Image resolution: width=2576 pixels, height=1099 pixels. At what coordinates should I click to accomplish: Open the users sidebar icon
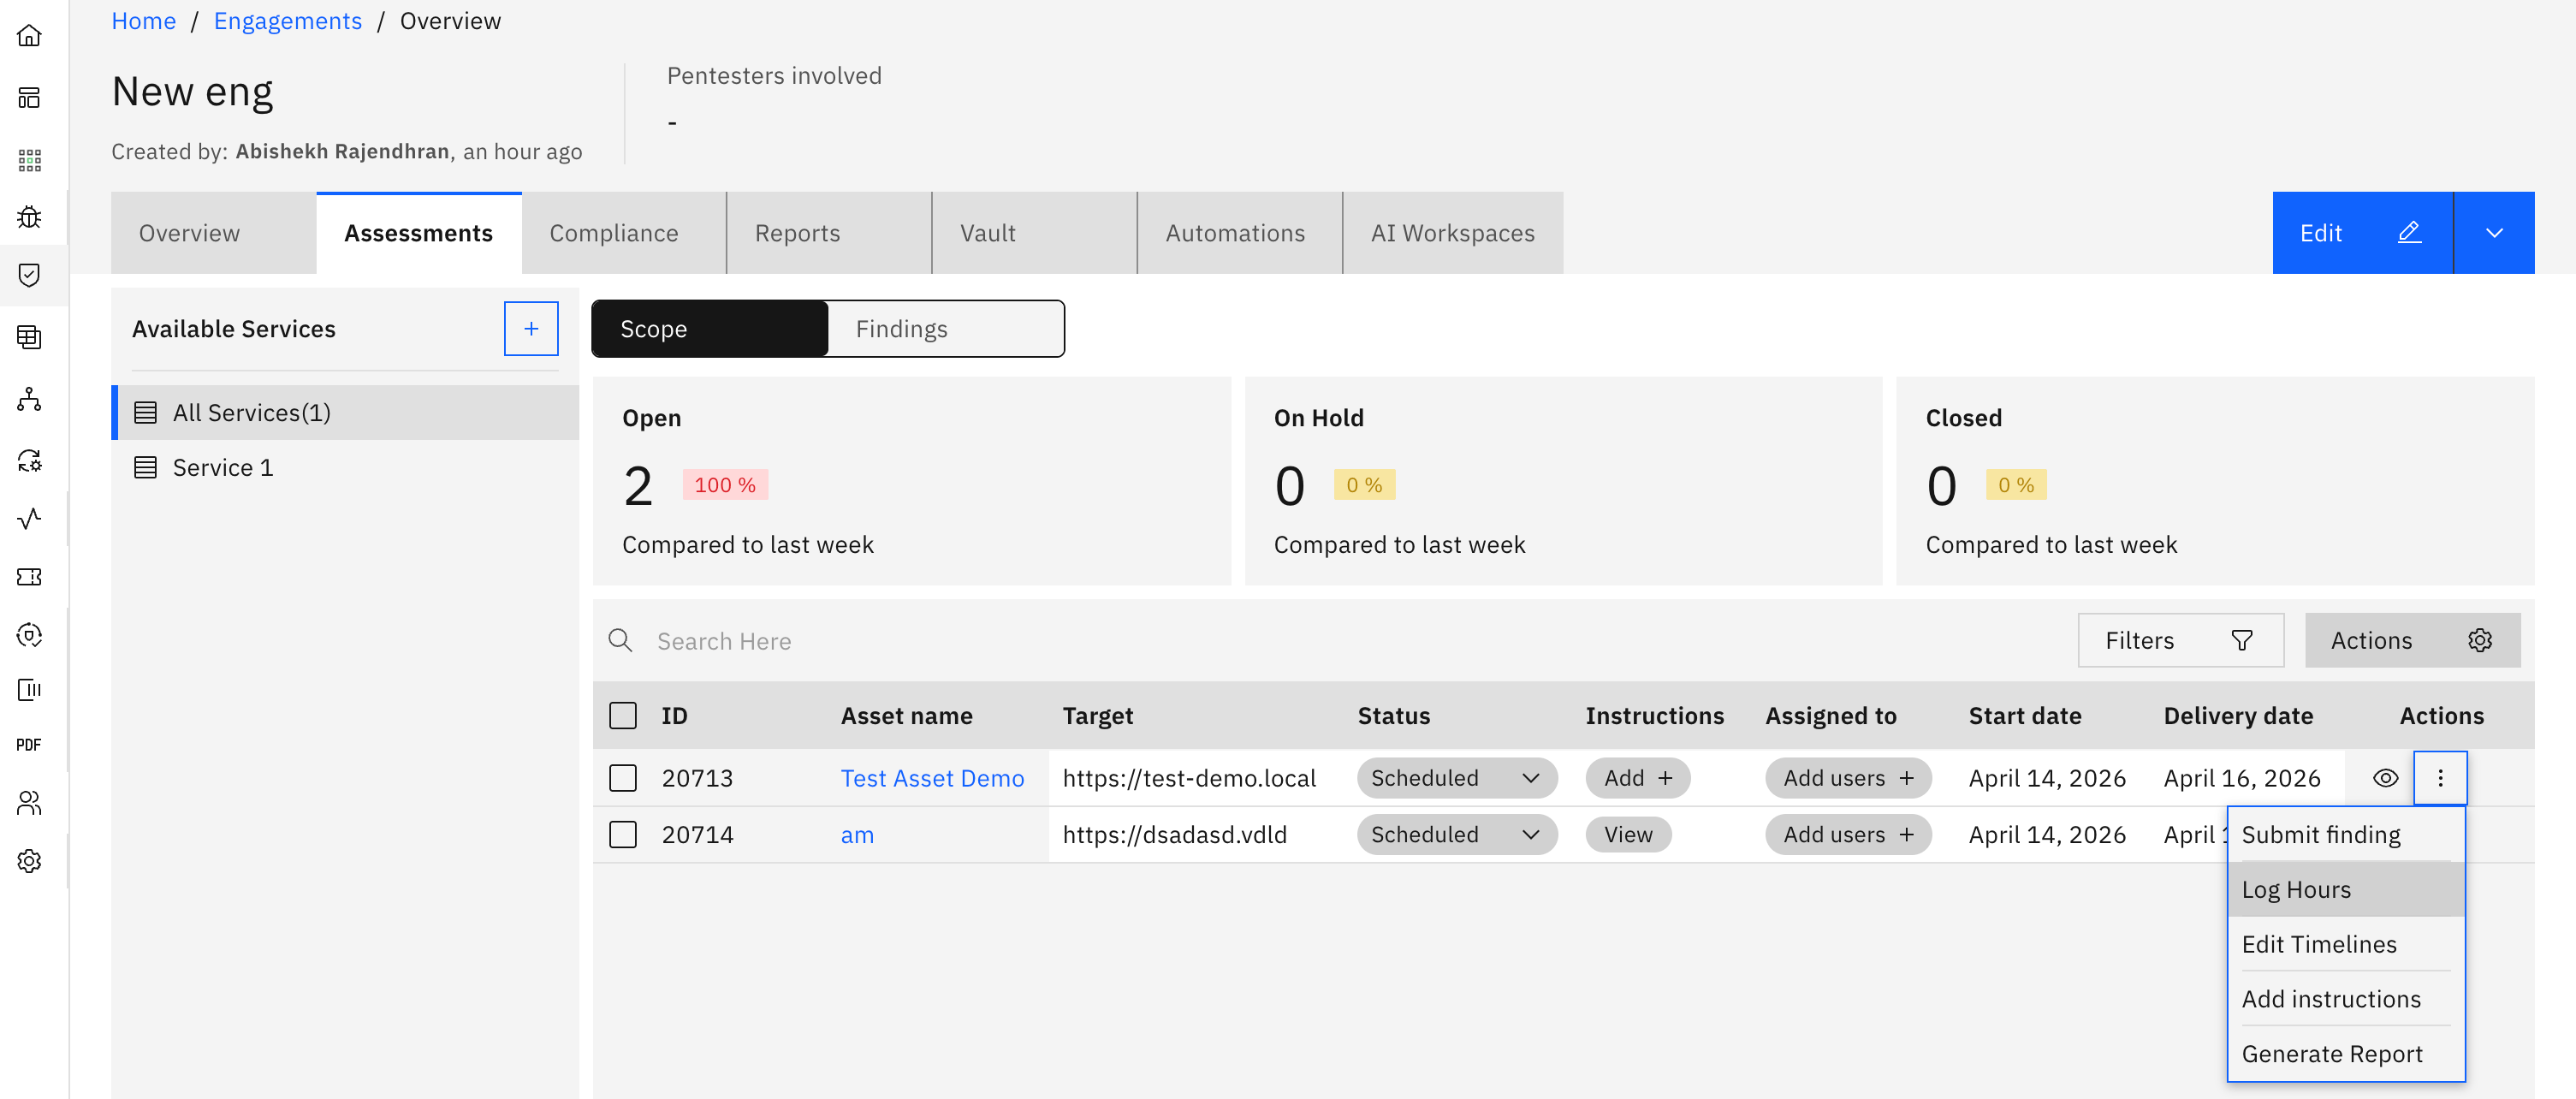point(29,803)
